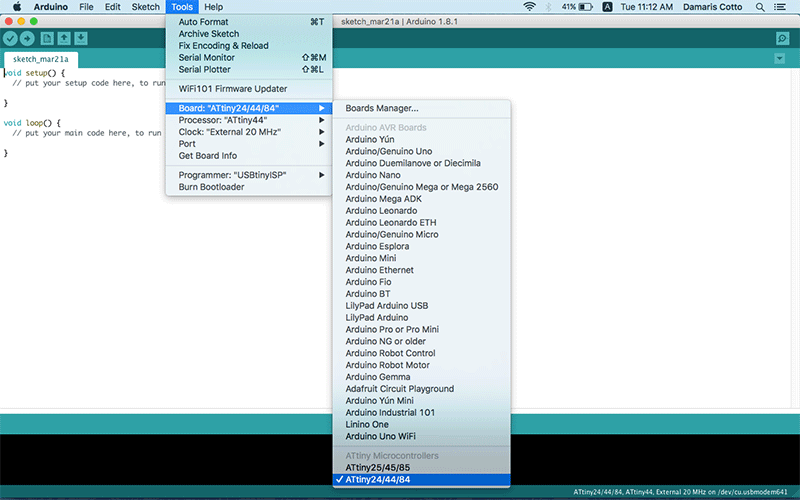Viewport: 800px width, 500px height.
Task: Select Arduino Mini board
Action: (421, 258)
